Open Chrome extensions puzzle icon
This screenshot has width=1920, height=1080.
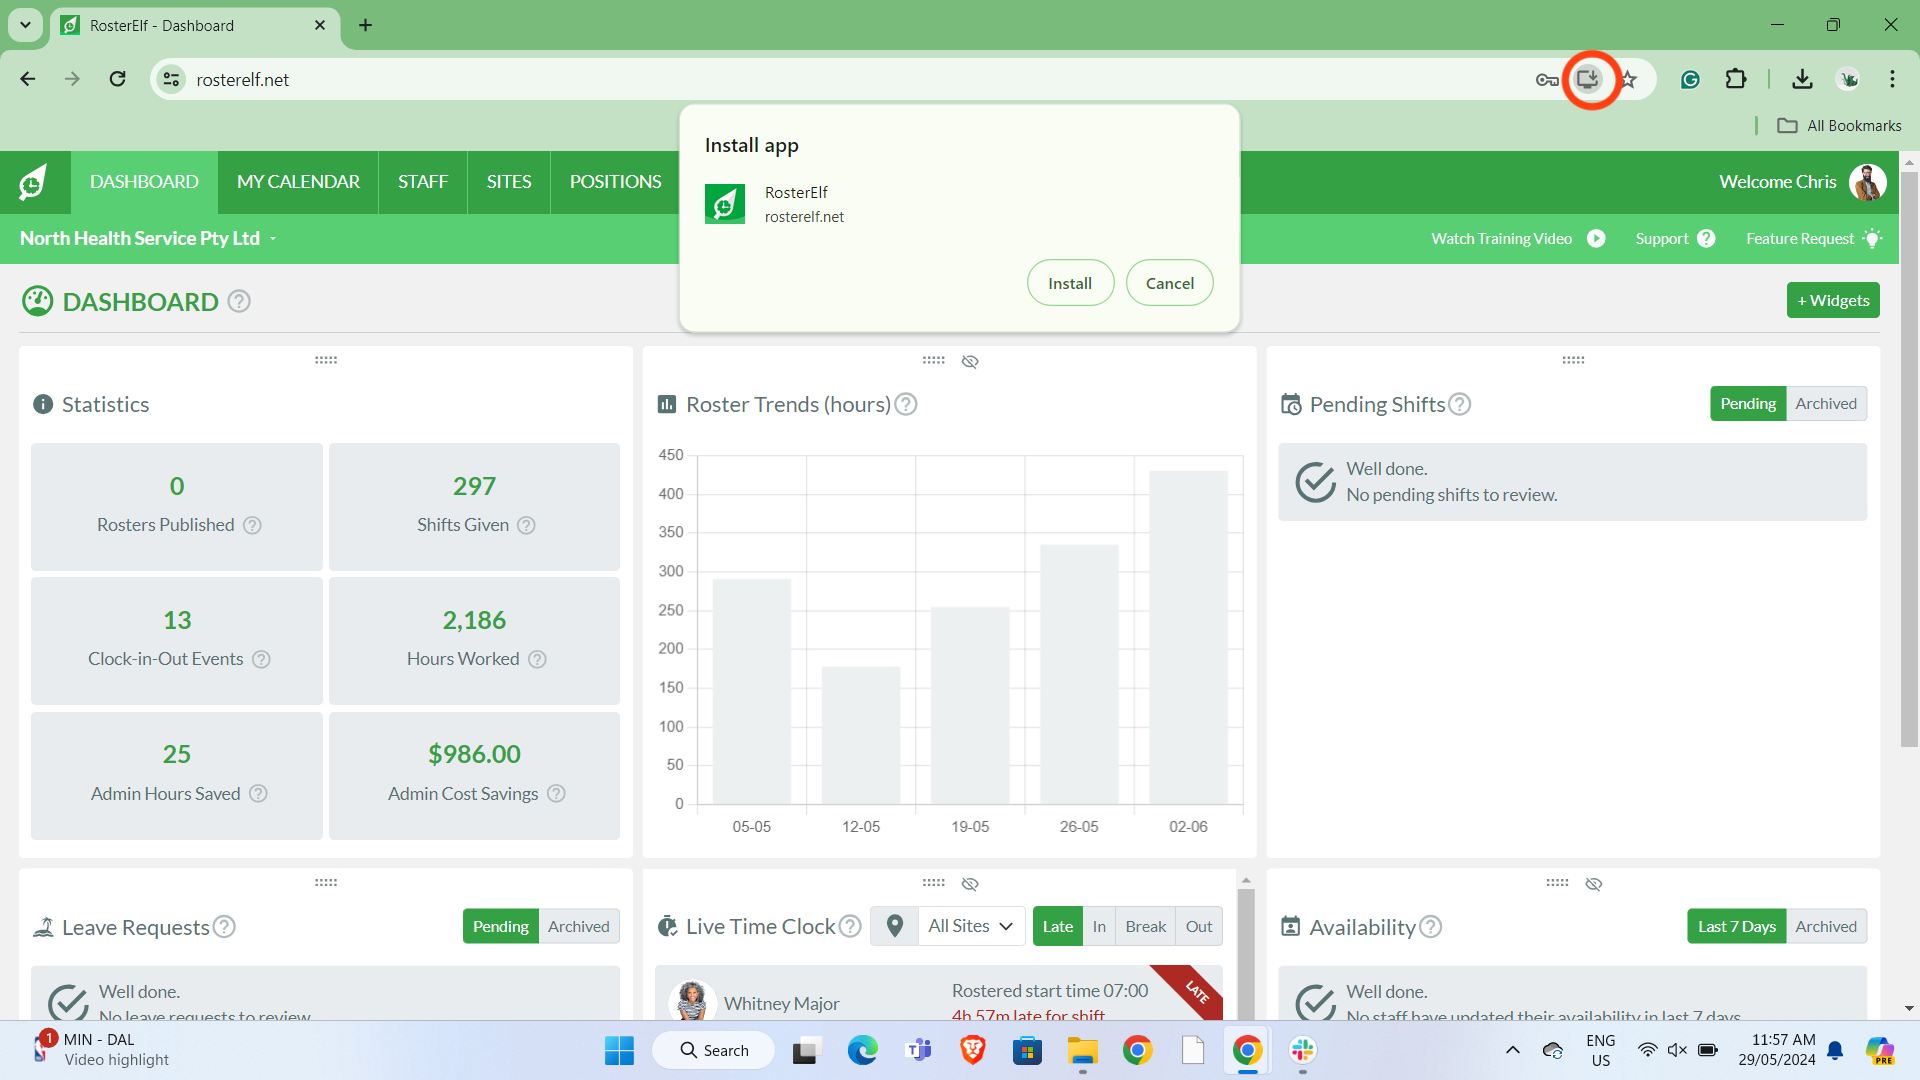pos(1736,79)
